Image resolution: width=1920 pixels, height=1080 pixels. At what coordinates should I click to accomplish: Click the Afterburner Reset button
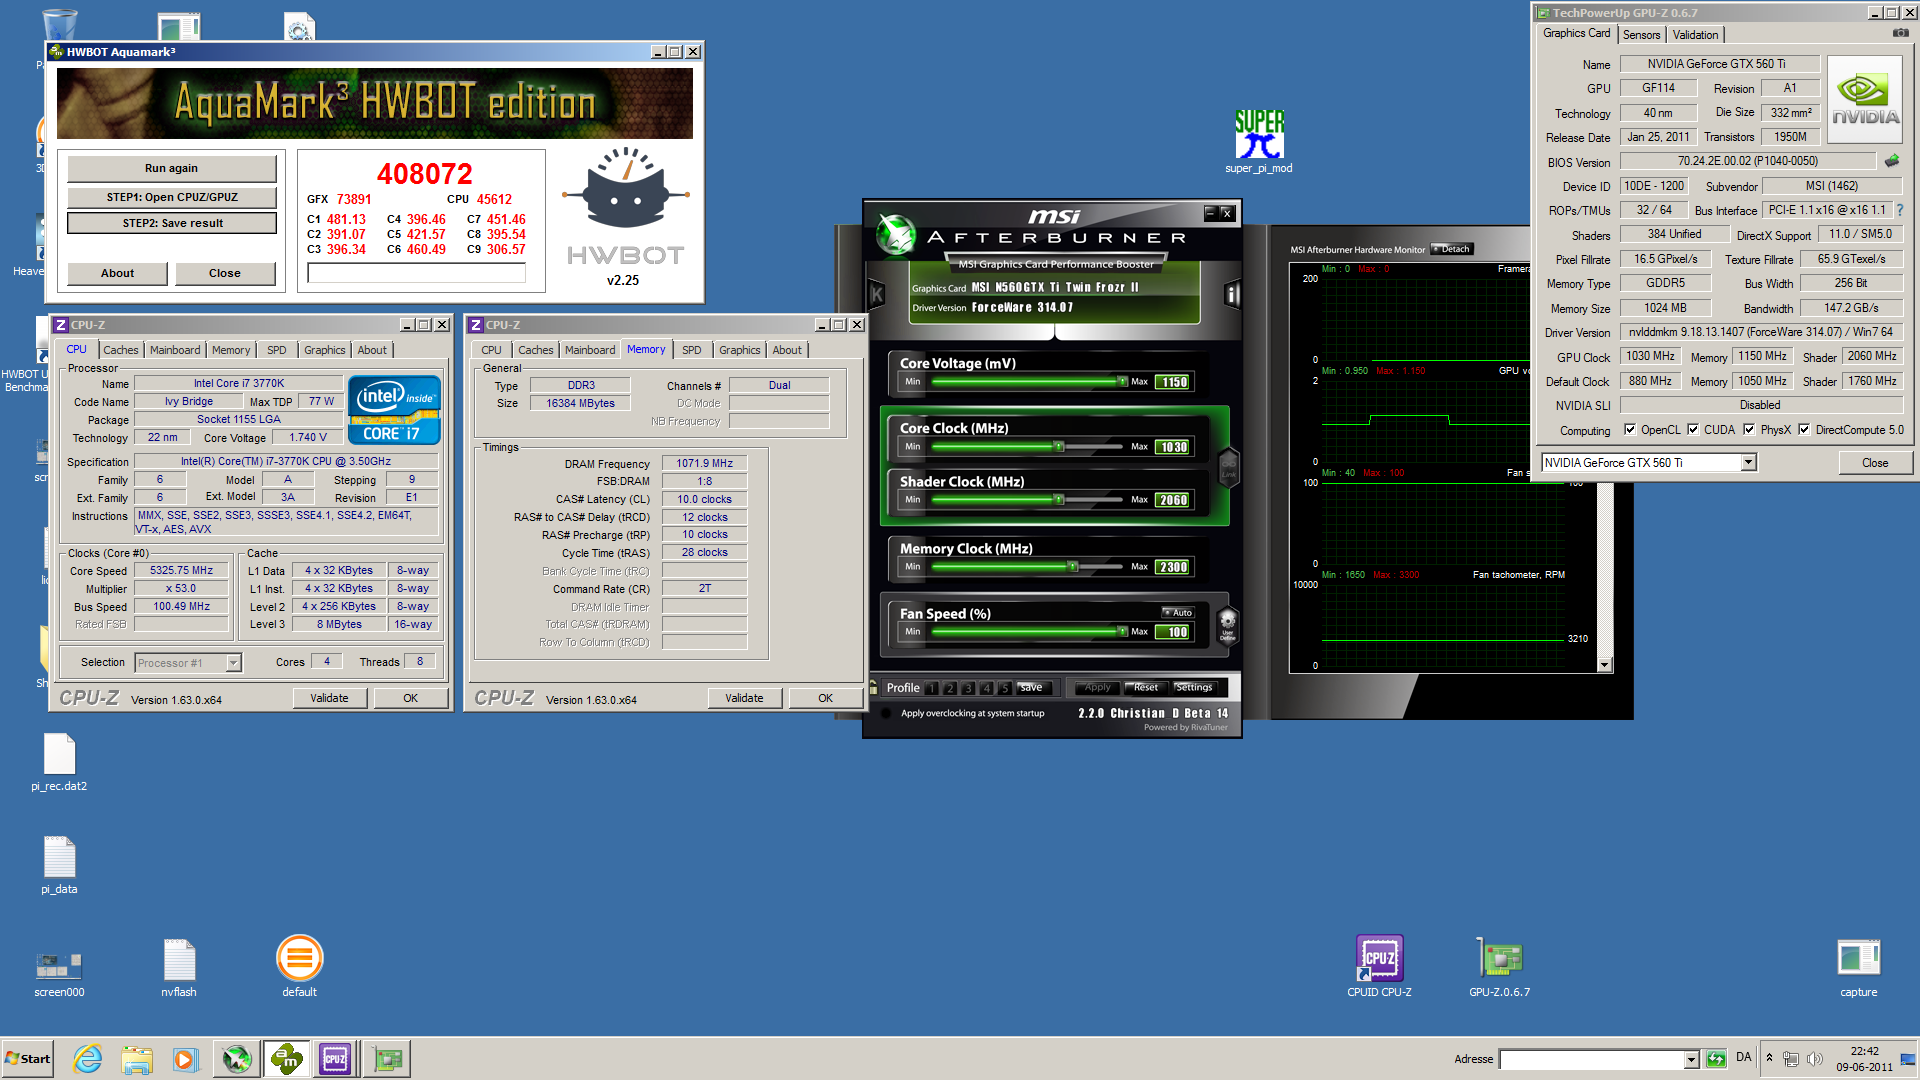(x=1145, y=688)
